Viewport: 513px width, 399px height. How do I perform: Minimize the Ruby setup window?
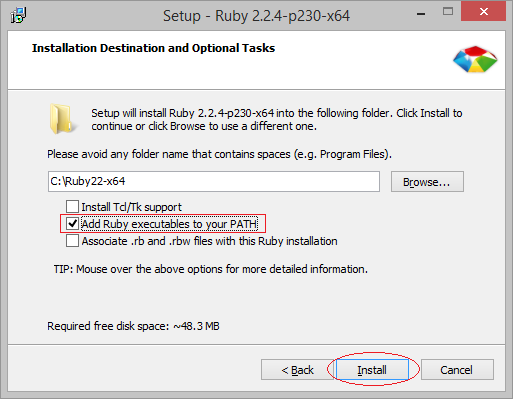click(x=421, y=13)
